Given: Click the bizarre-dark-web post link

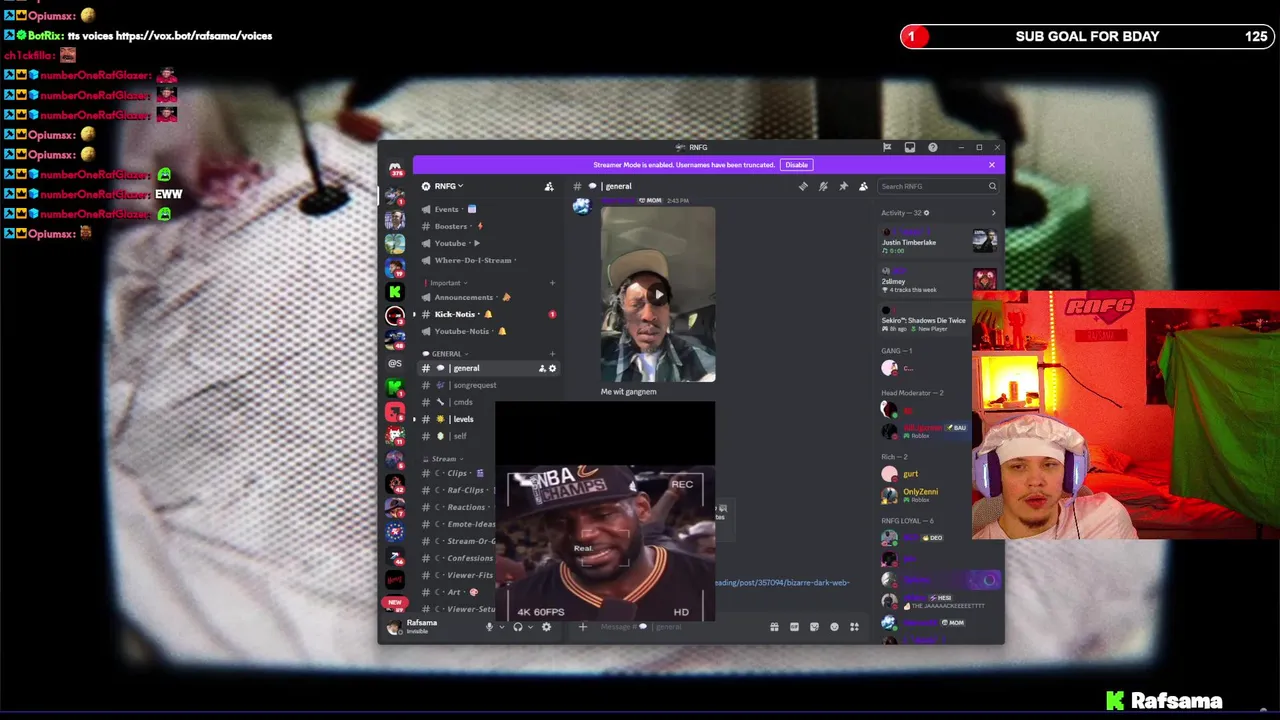Looking at the screenshot, I should coord(783,582).
